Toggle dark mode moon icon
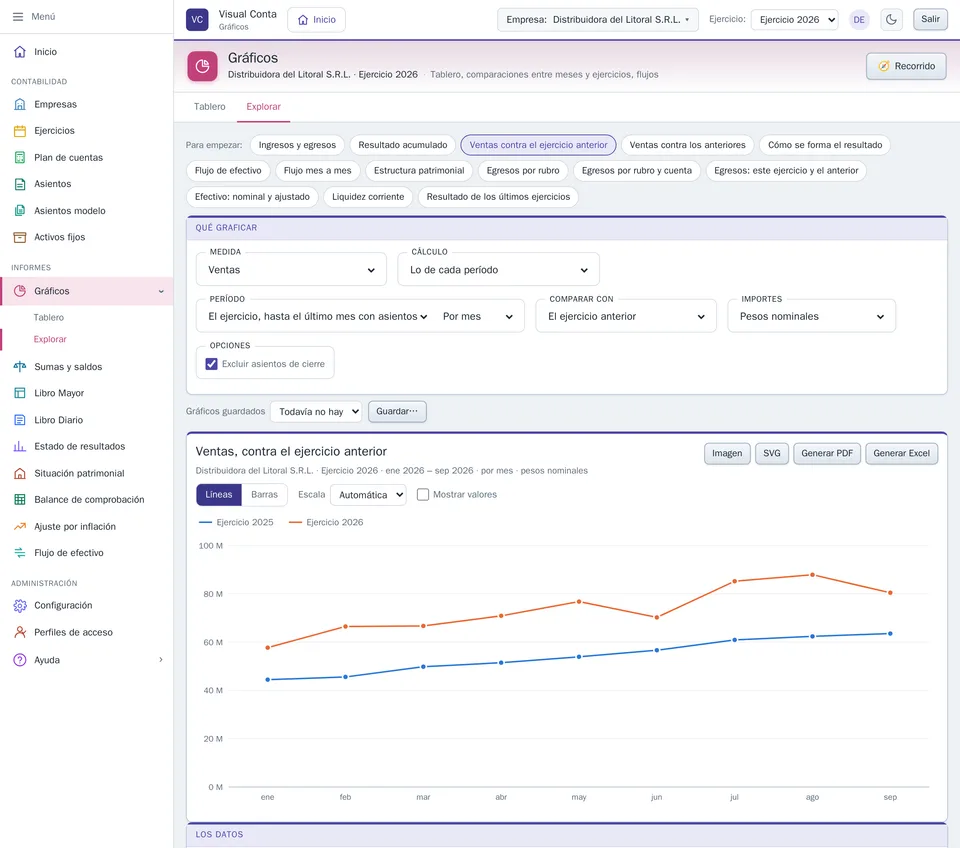This screenshot has height=848, width=960. (x=891, y=20)
